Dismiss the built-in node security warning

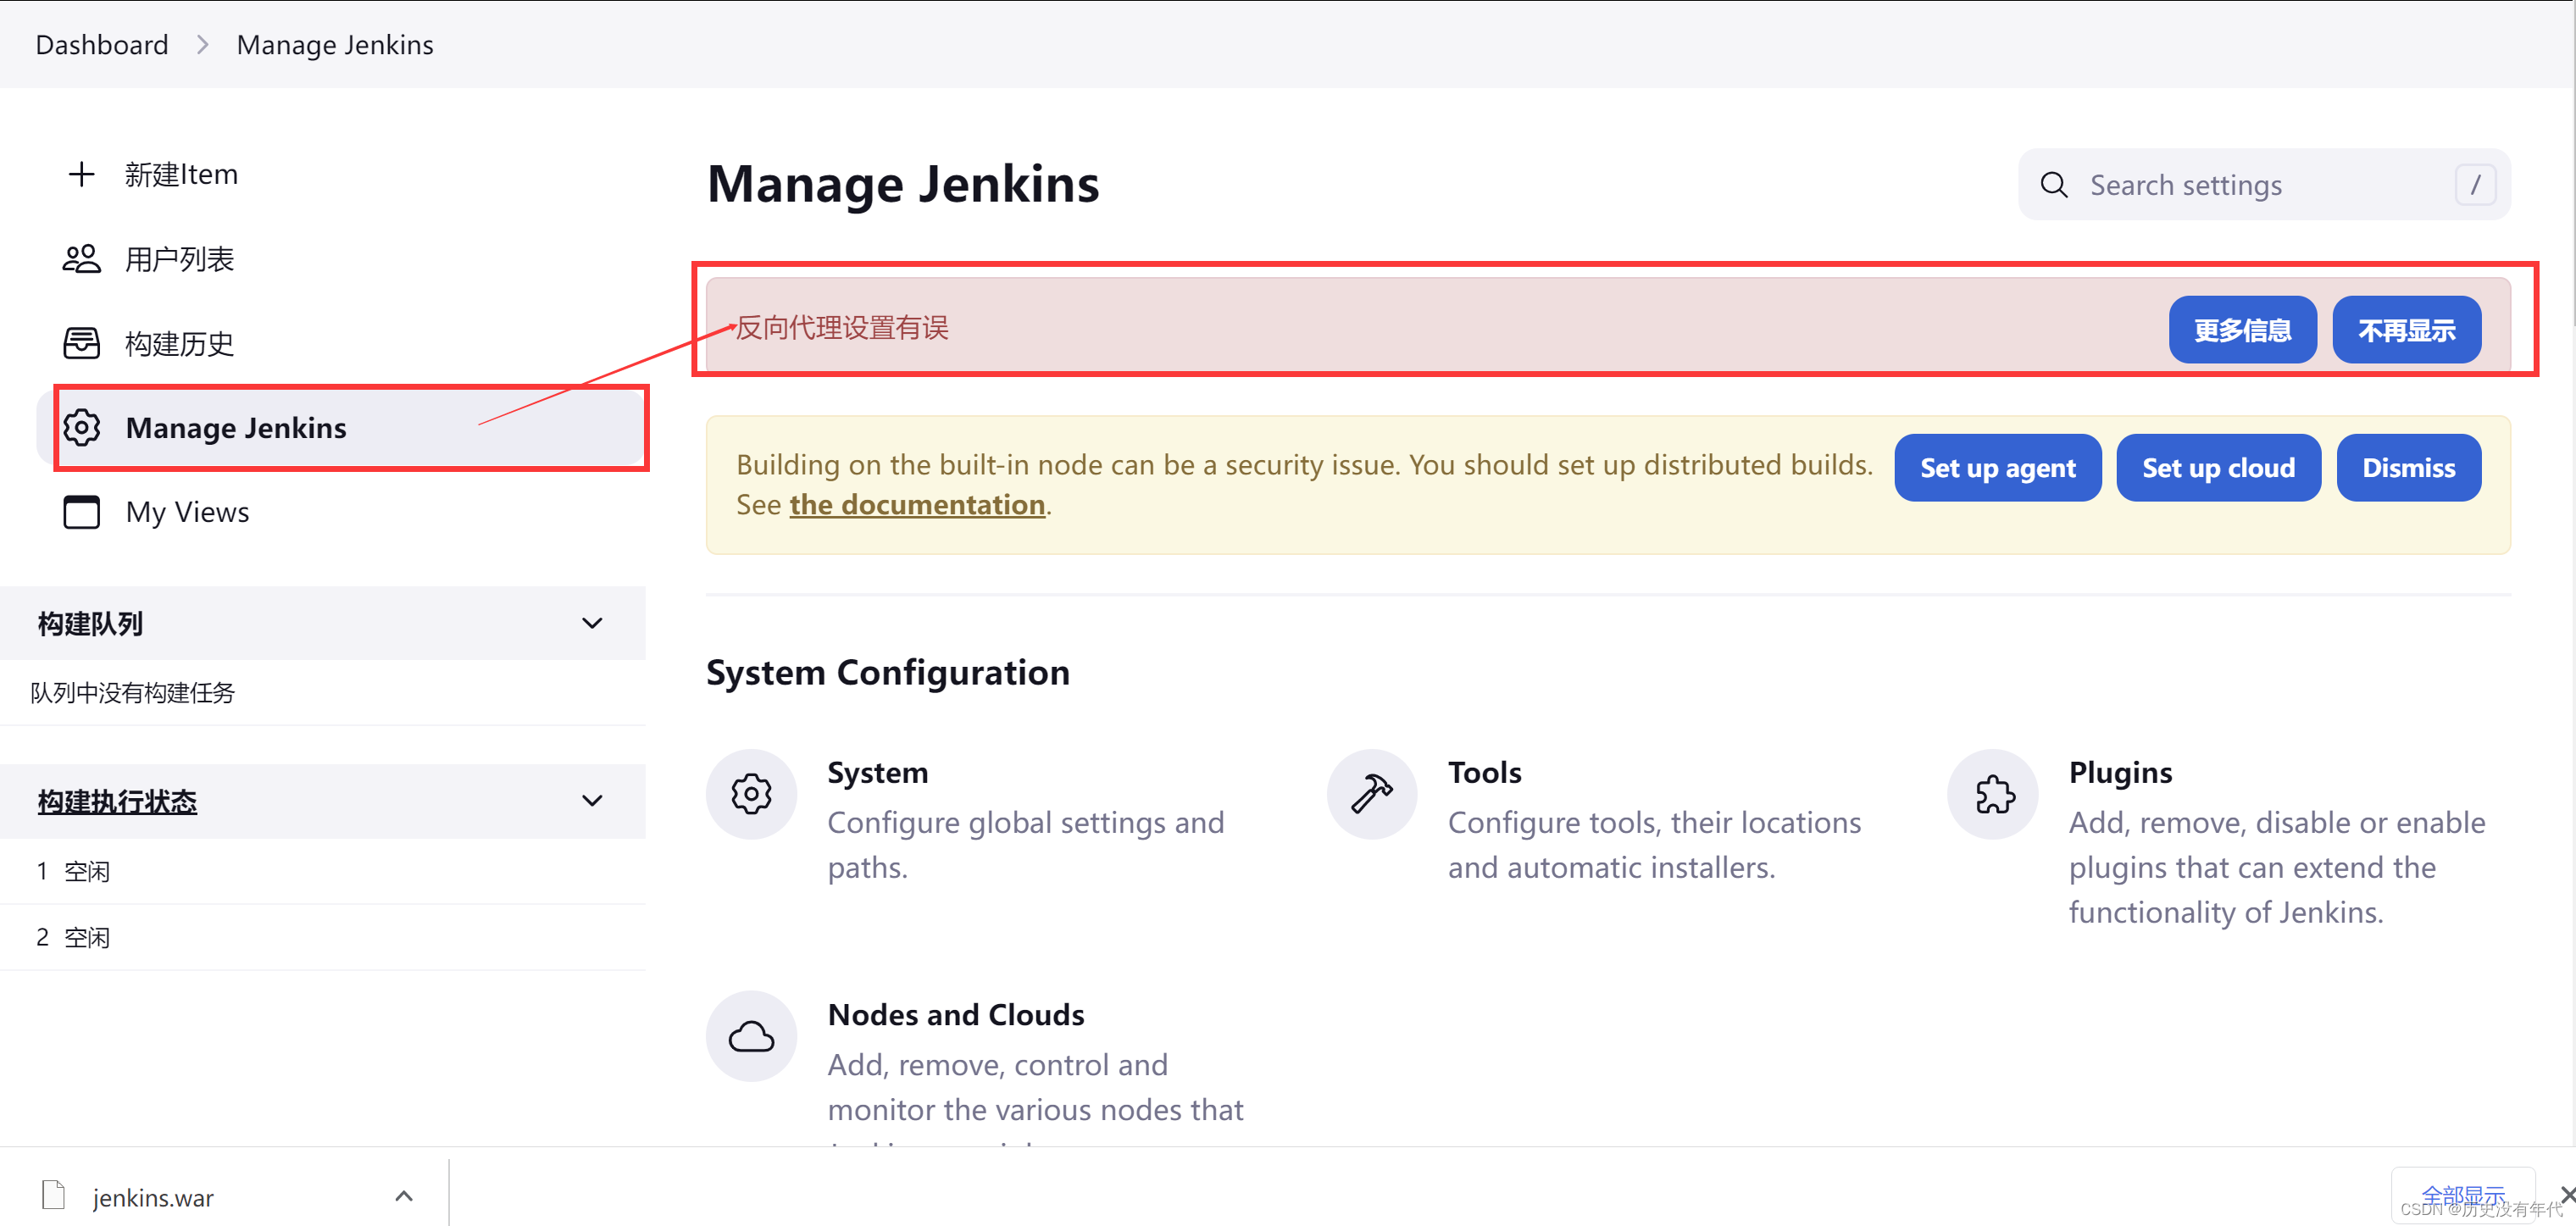tap(2407, 468)
